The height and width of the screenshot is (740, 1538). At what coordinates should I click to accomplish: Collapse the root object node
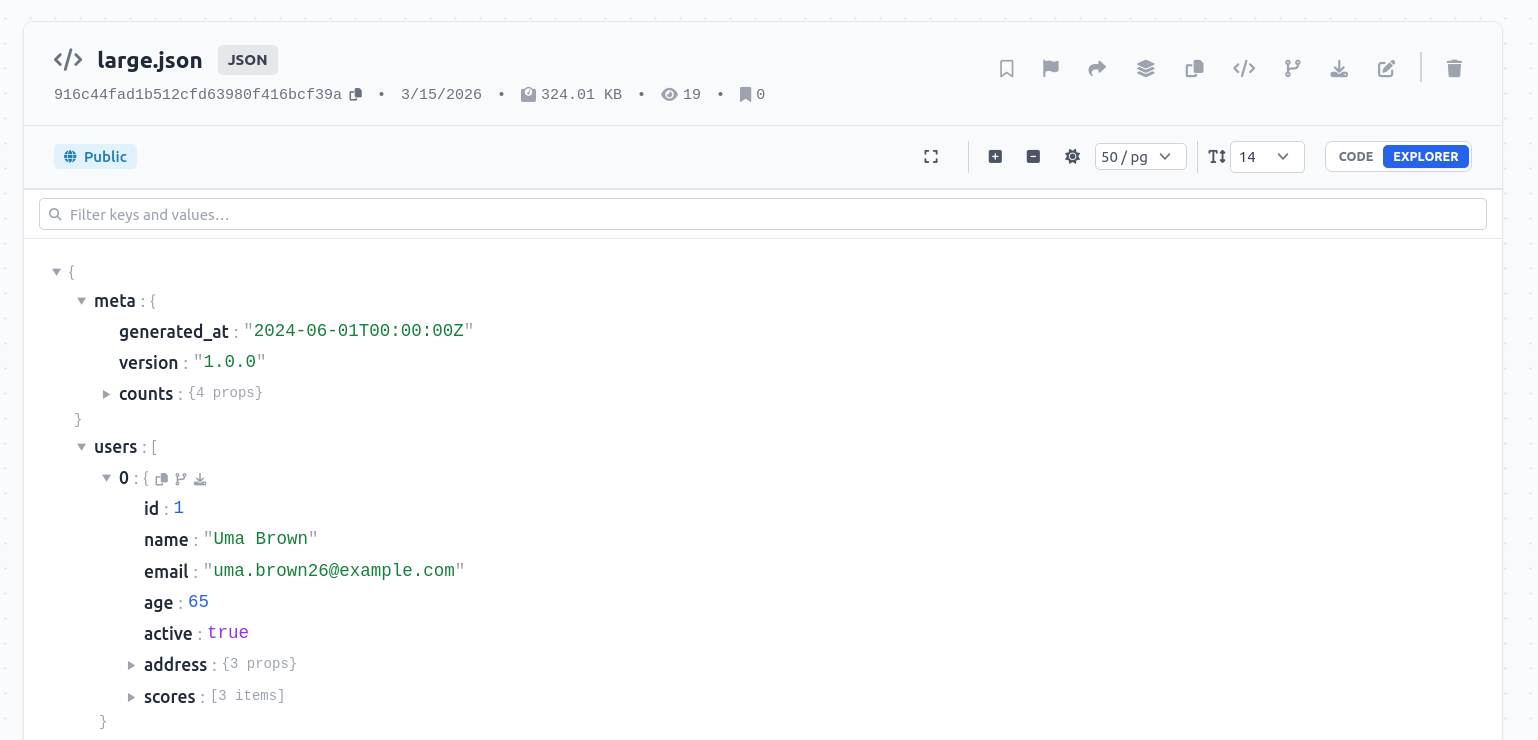pos(57,271)
